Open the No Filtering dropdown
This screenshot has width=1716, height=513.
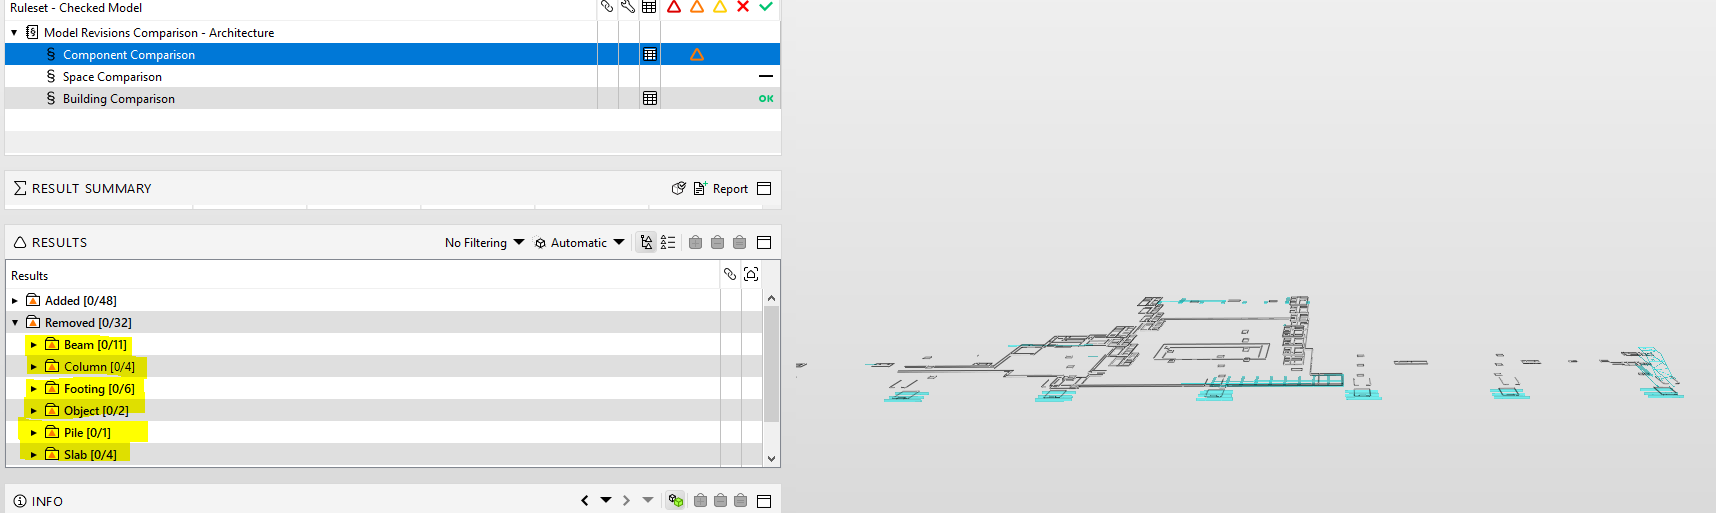(x=484, y=243)
